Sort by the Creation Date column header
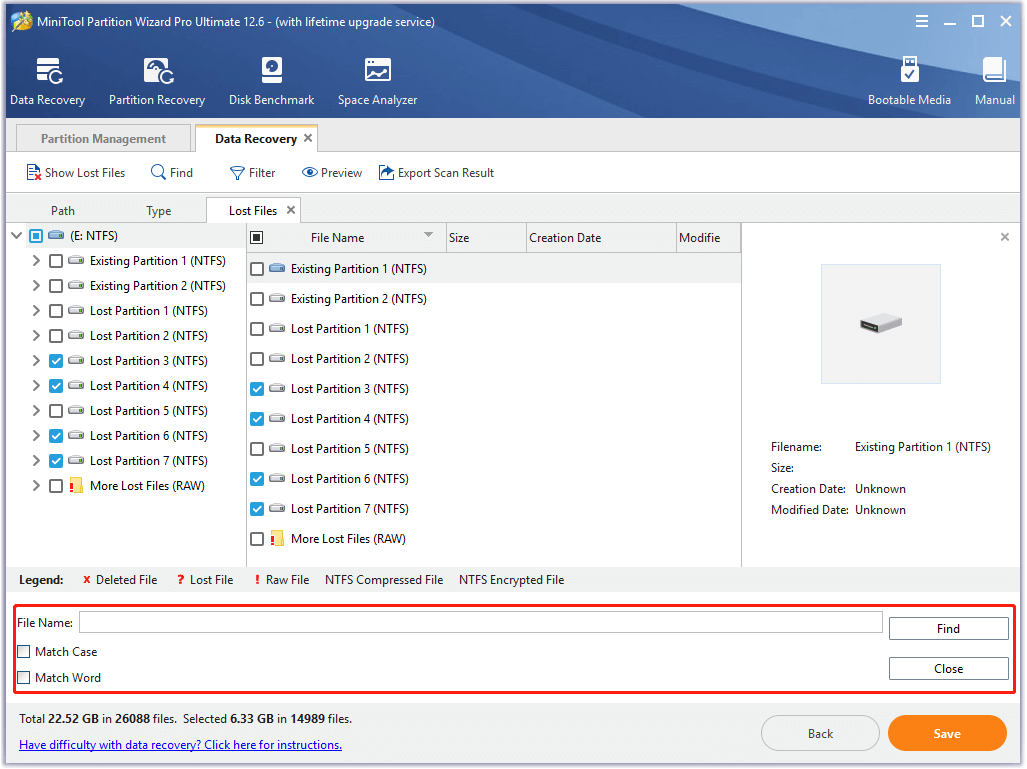This screenshot has width=1027, height=769. [601, 238]
